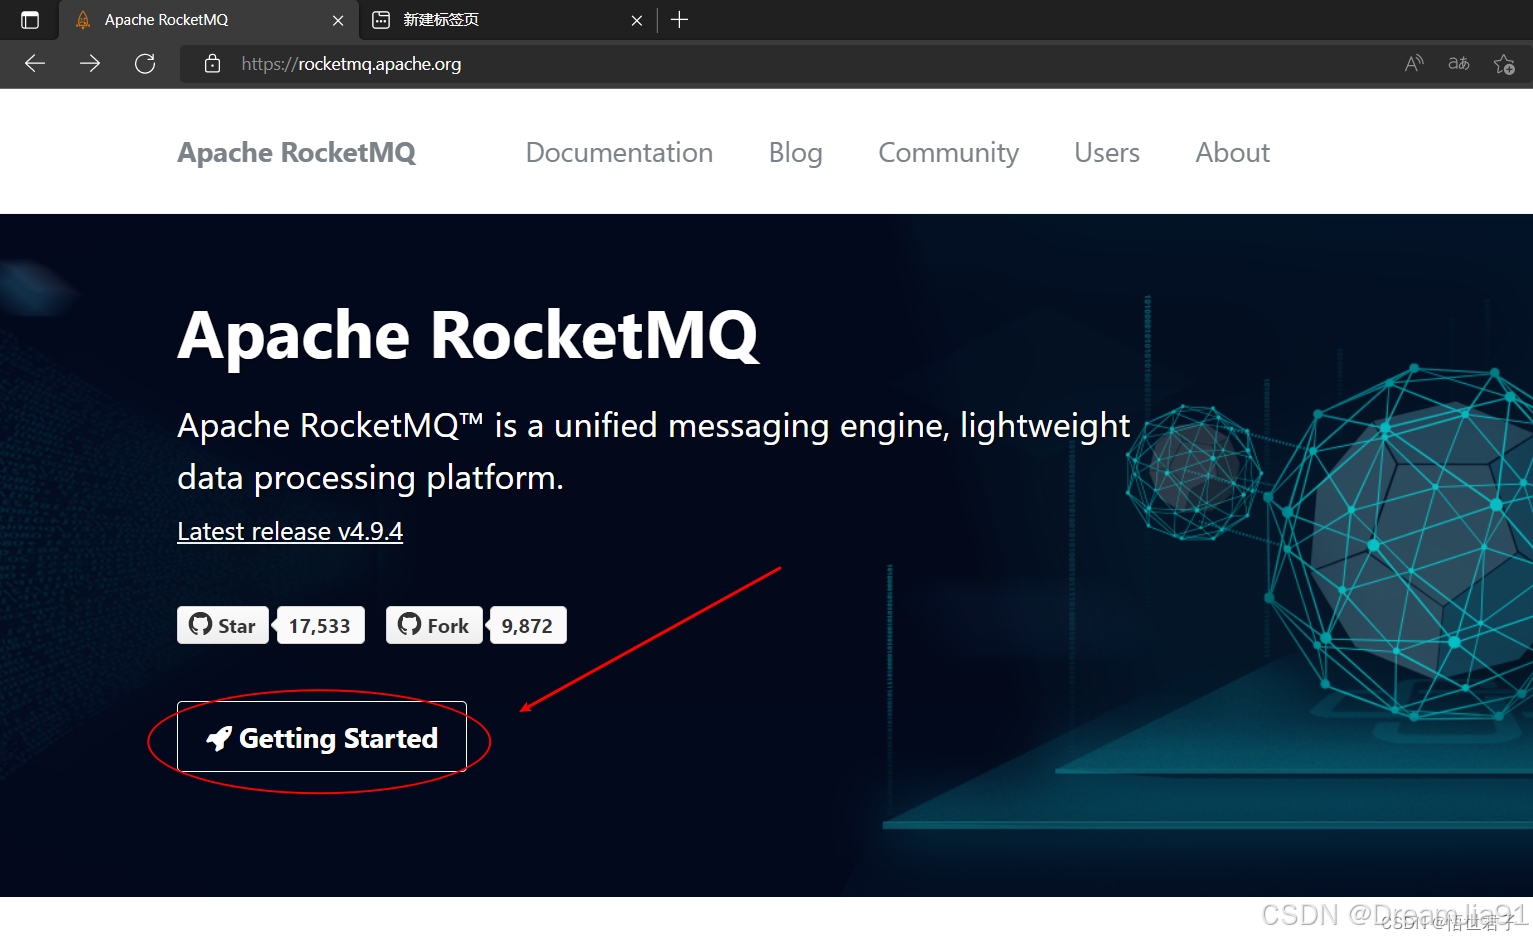Open the Blog navigation link
The image size is (1533, 941).
(796, 152)
